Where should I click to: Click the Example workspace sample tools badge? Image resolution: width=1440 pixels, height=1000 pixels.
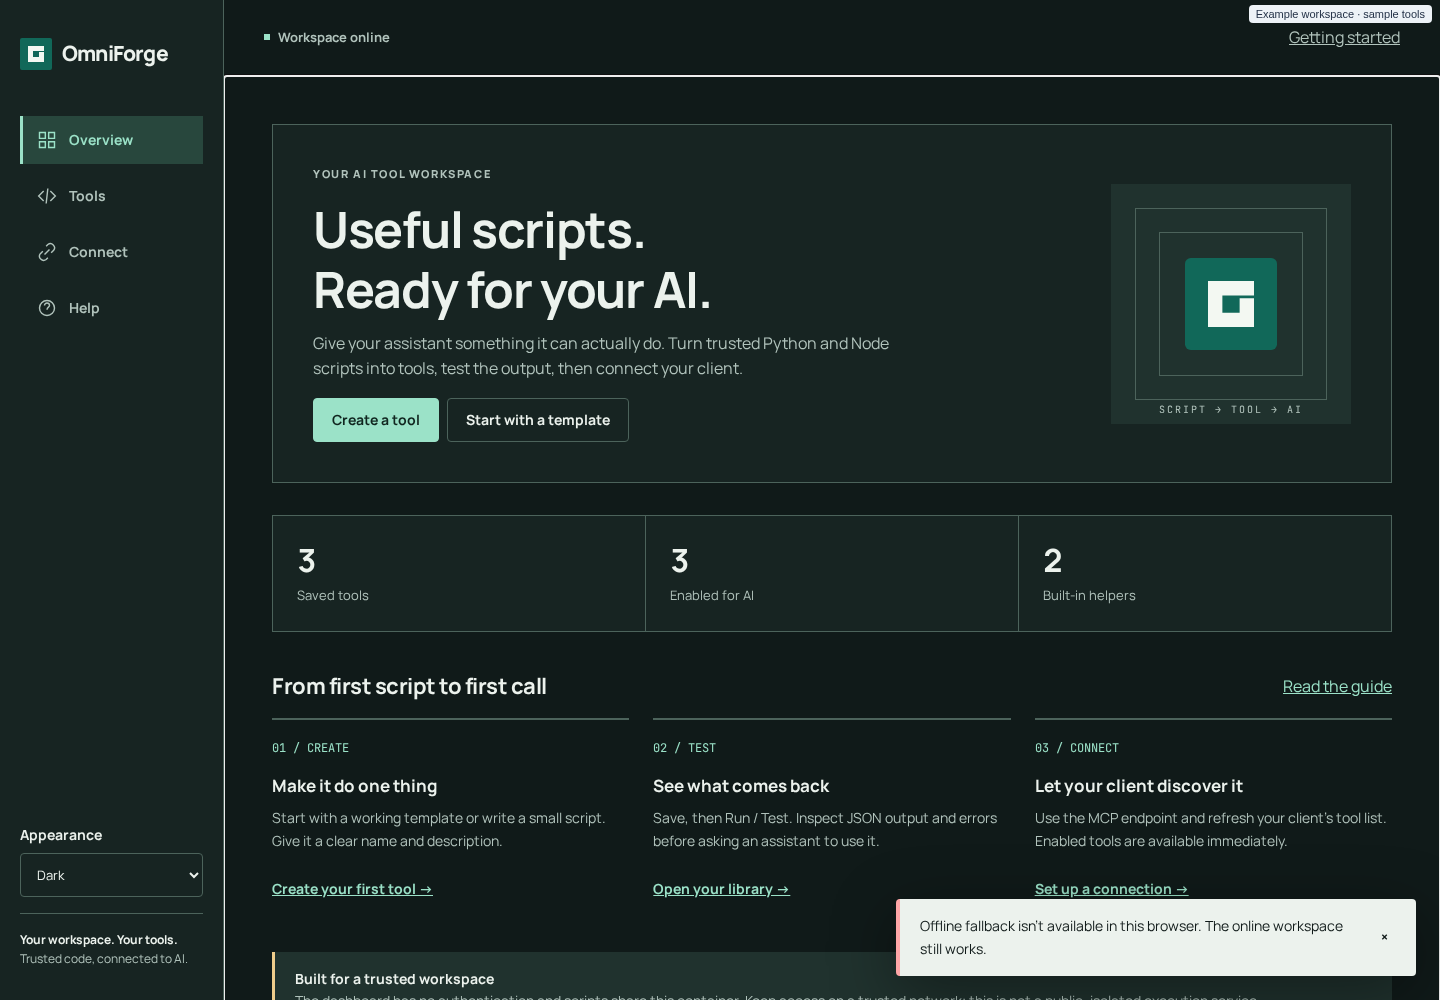[x=1340, y=14]
